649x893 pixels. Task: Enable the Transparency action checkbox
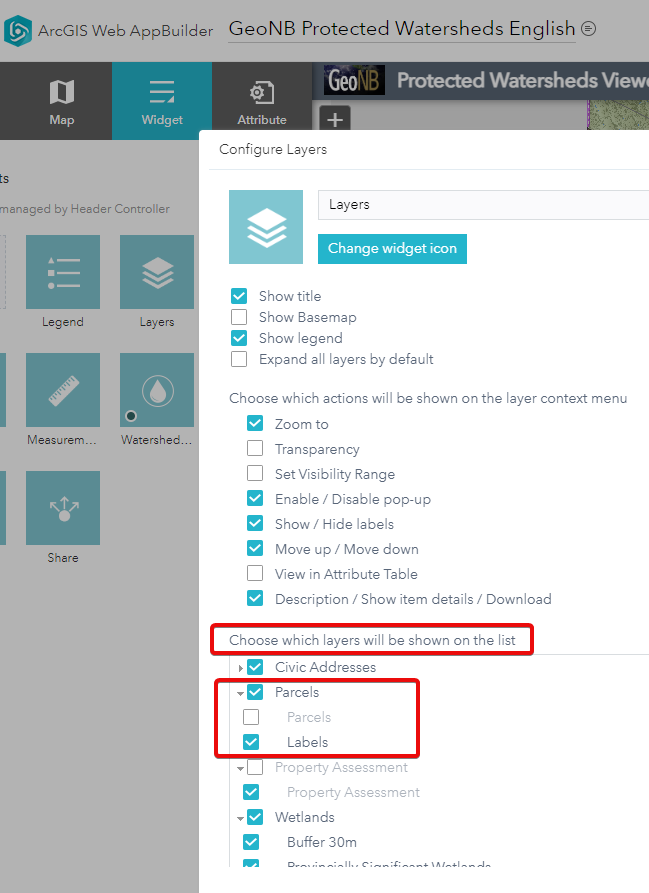(255, 449)
